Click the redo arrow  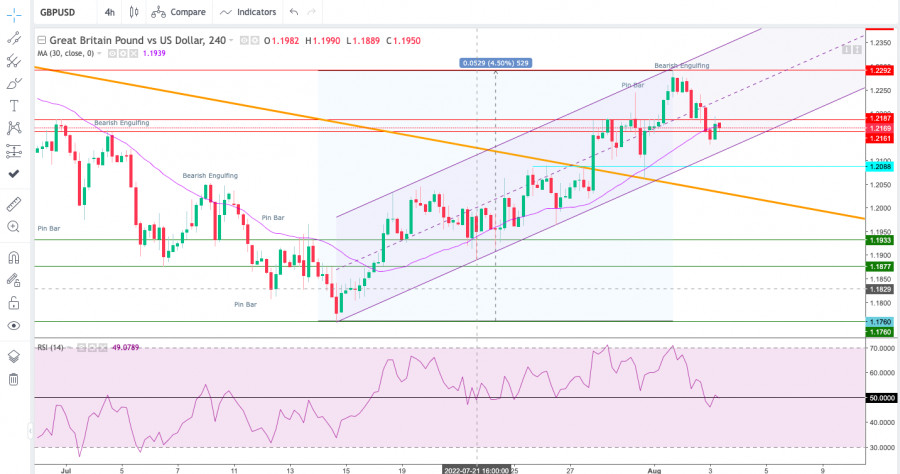[x=312, y=12]
